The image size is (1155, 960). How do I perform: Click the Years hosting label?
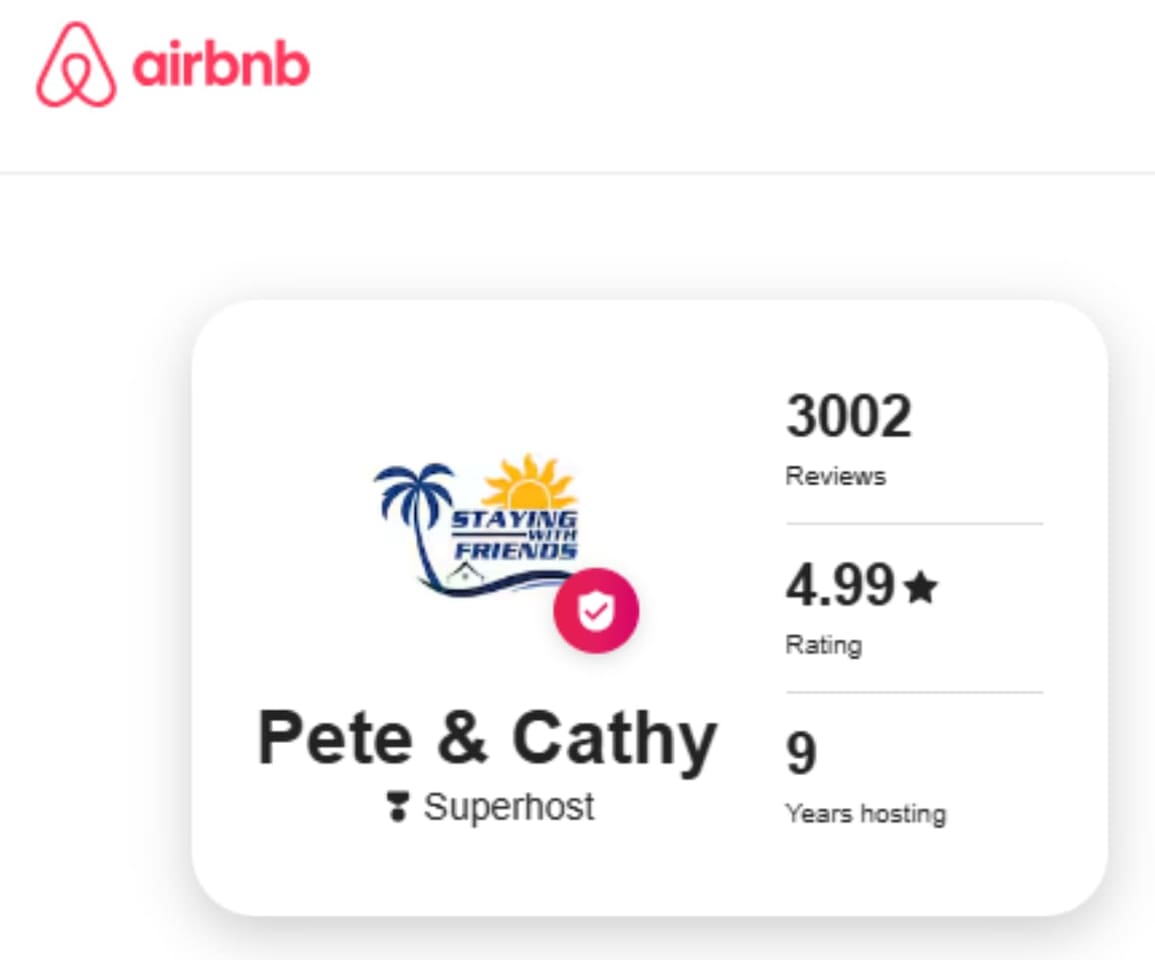tap(864, 813)
